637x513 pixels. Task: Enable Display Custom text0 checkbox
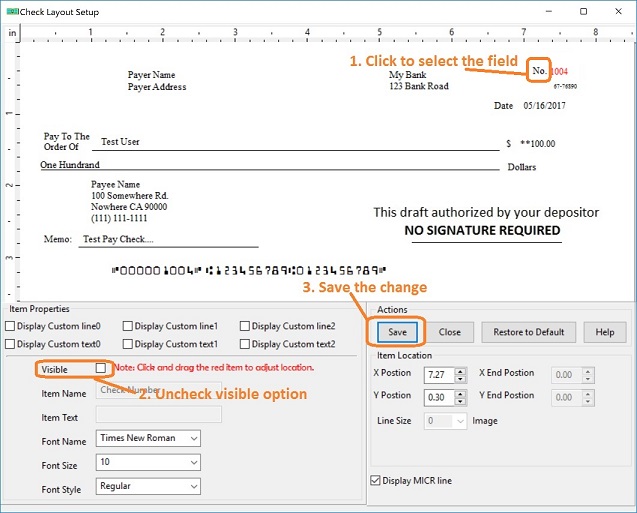[10, 344]
